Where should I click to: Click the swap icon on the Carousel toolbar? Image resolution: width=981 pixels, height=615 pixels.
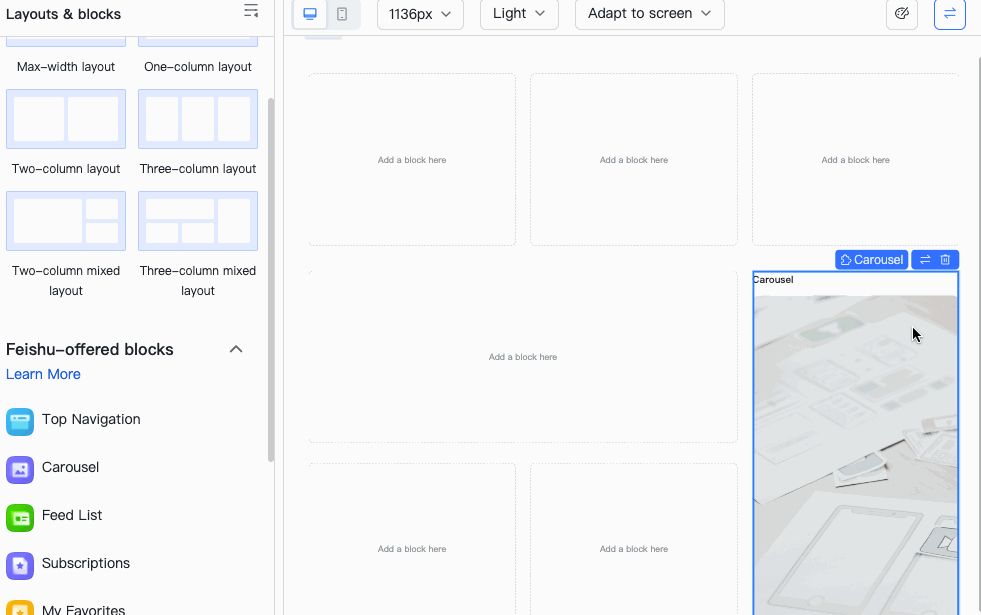pos(925,259)
